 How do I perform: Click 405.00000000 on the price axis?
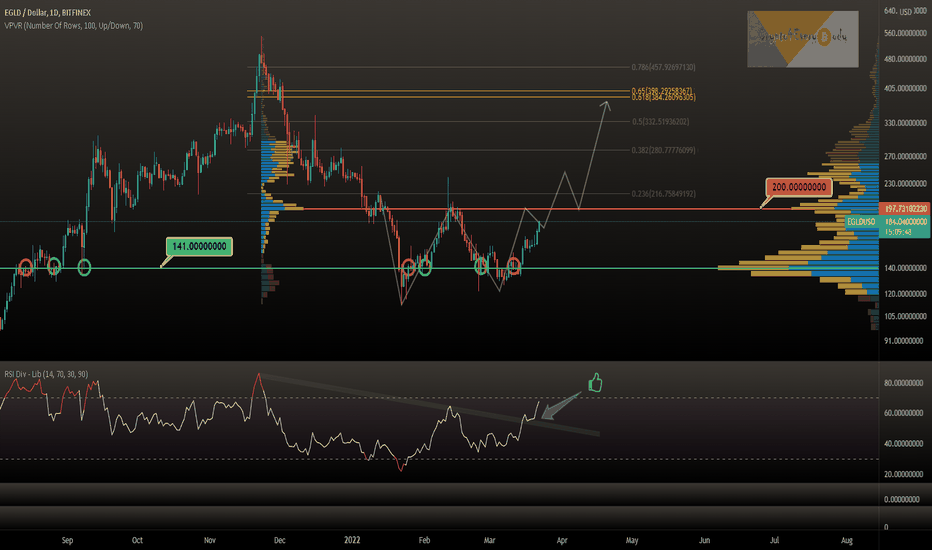pyautogui.click(x=905, y=89)
